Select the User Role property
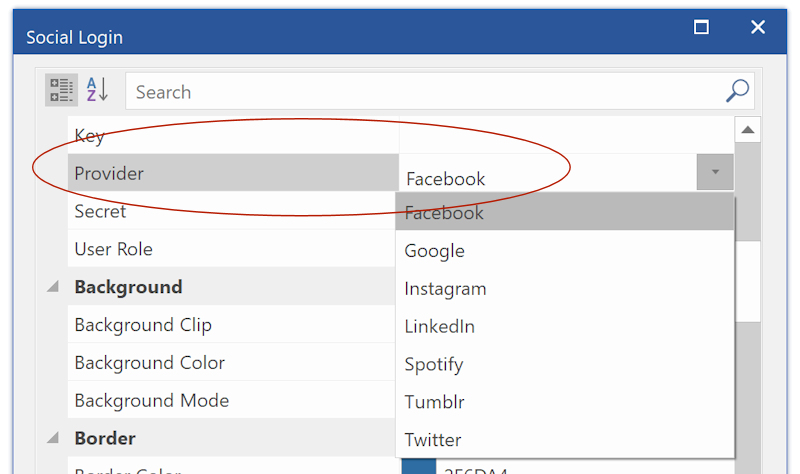Viewport: 800px width, 474px height. click(232, 248)
